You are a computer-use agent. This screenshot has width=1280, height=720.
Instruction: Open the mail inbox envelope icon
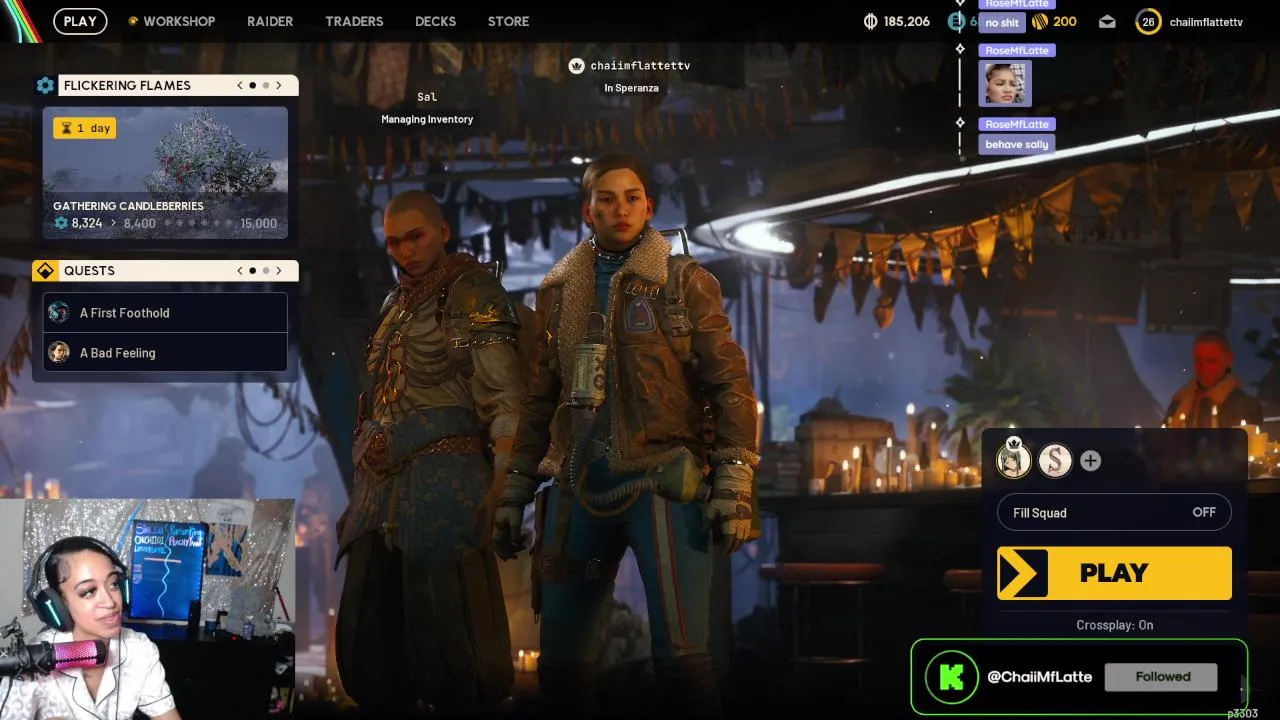click(x=1107, y=21)
